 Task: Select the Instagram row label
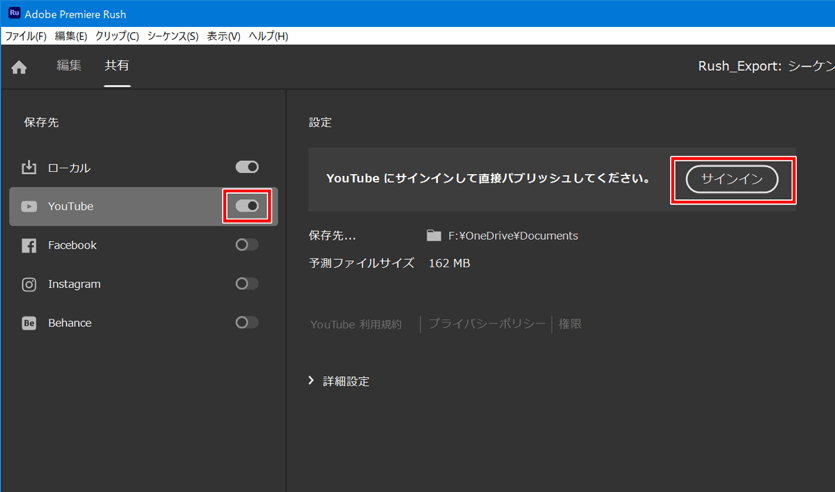click(x=74, y=284)
